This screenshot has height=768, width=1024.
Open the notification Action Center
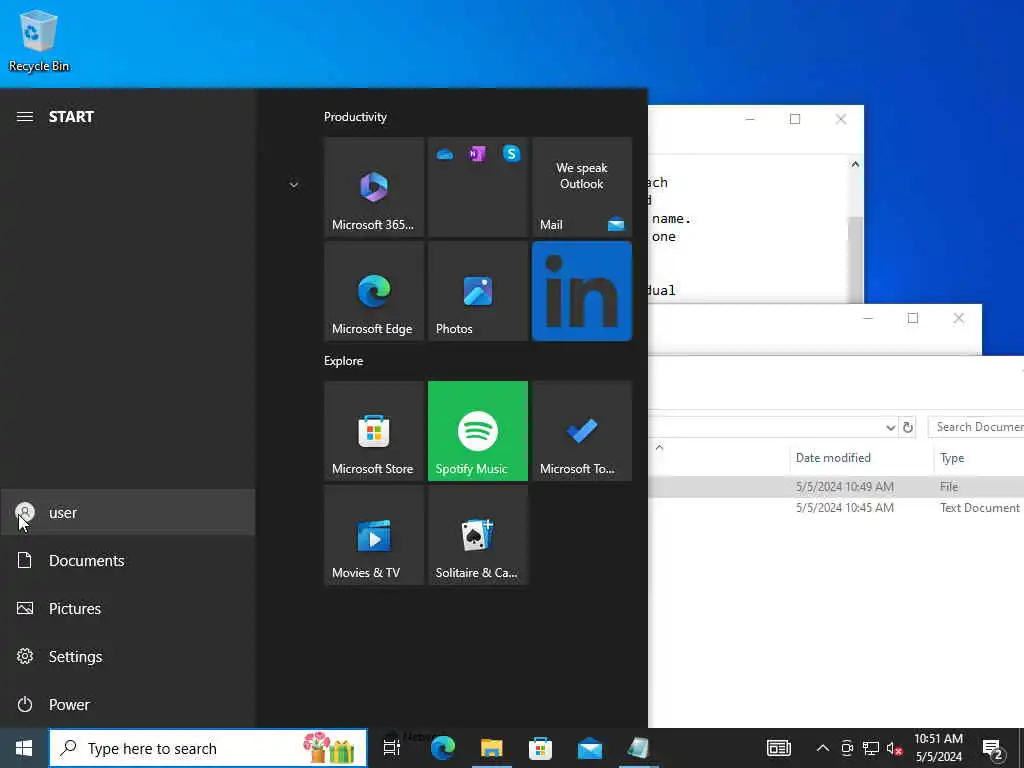point(993,748)
